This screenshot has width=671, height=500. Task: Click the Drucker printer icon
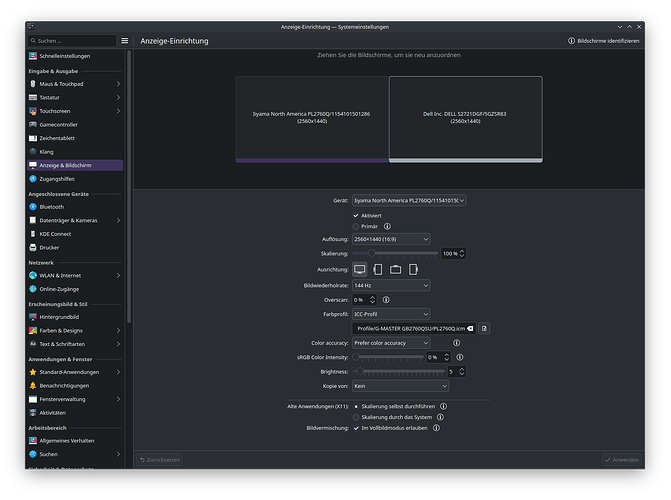(x=33, y=247)
